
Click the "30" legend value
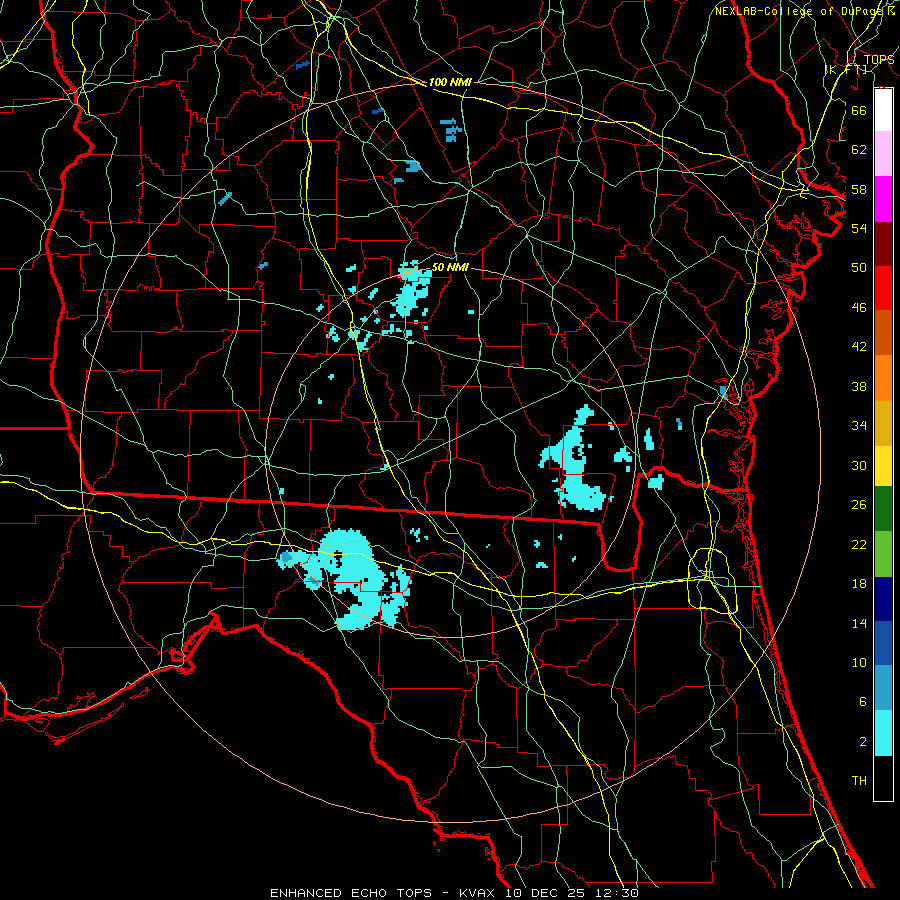point(859,465)
